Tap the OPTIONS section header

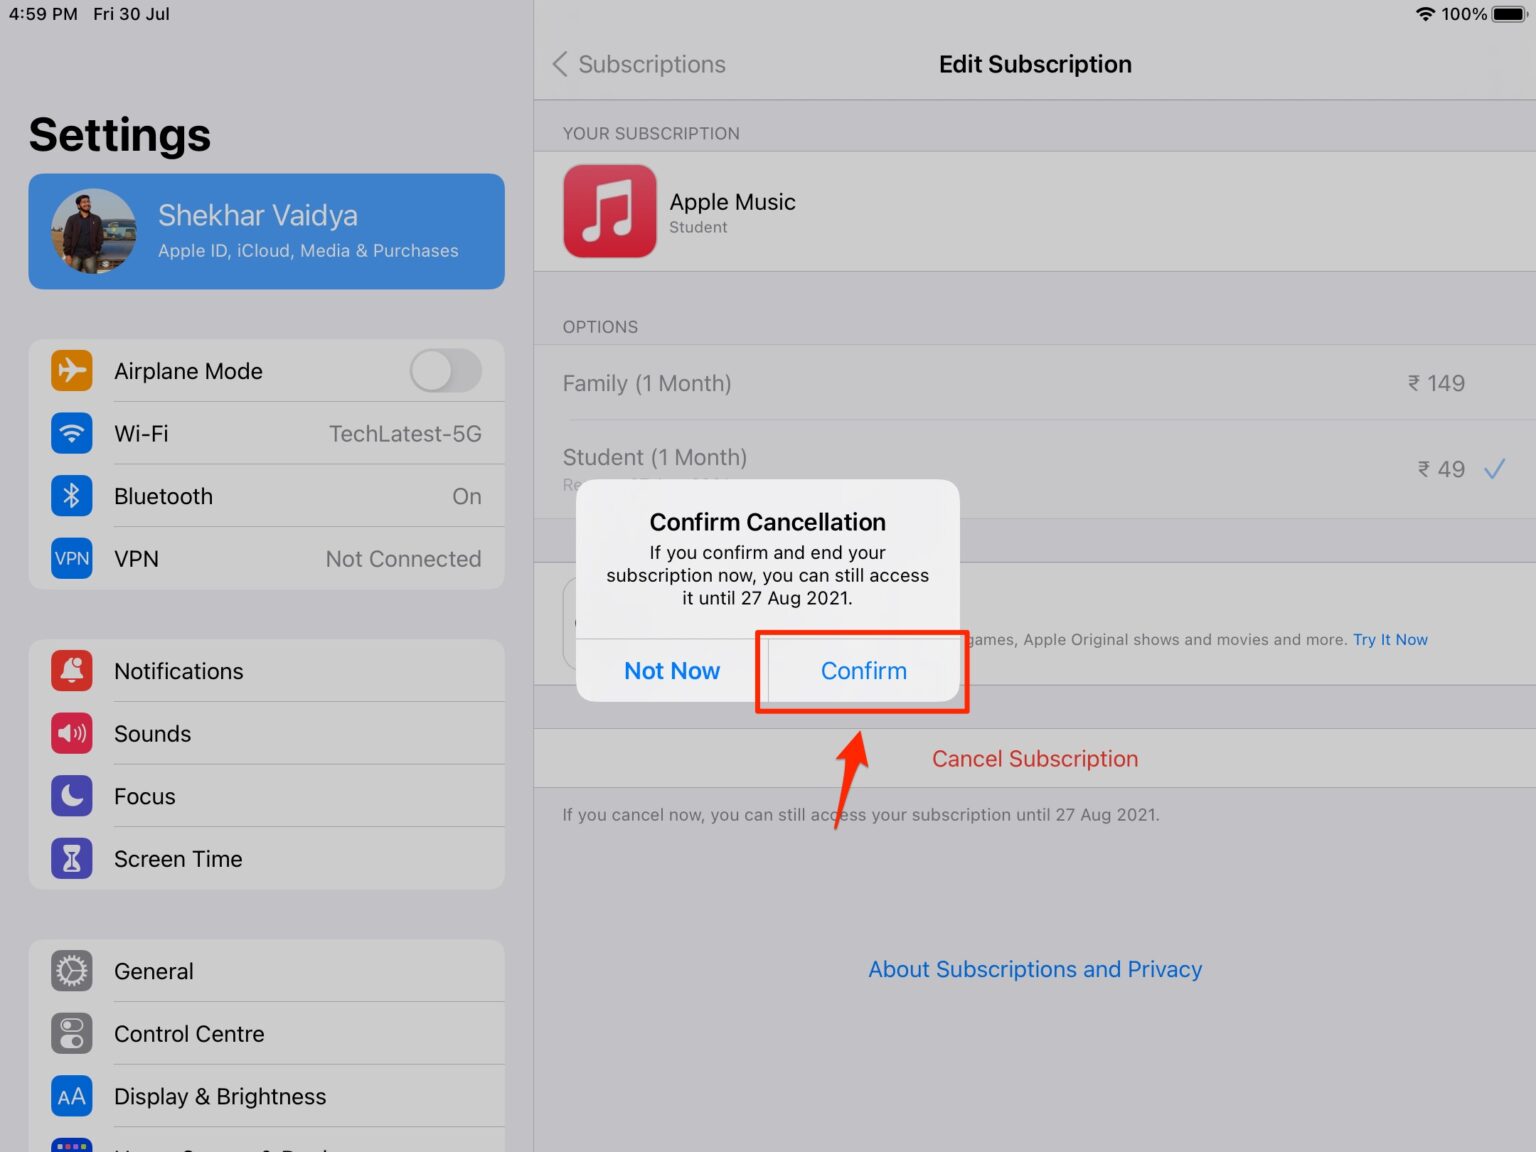point(600,327)
